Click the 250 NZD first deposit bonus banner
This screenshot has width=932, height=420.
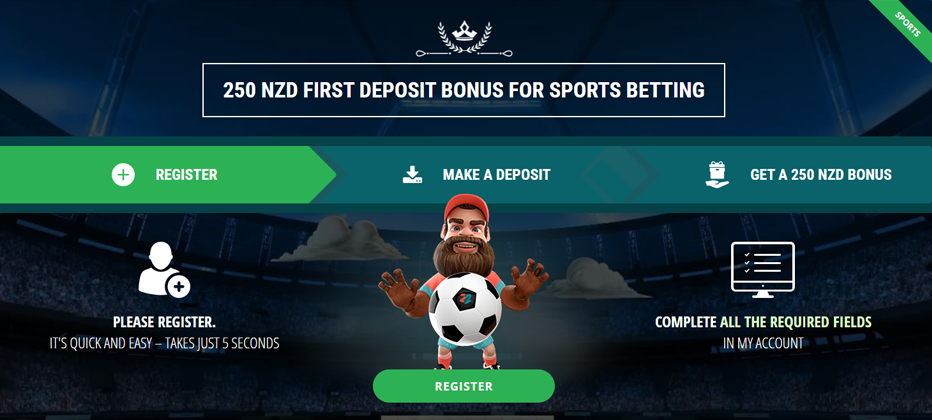(x=464, y=90)
